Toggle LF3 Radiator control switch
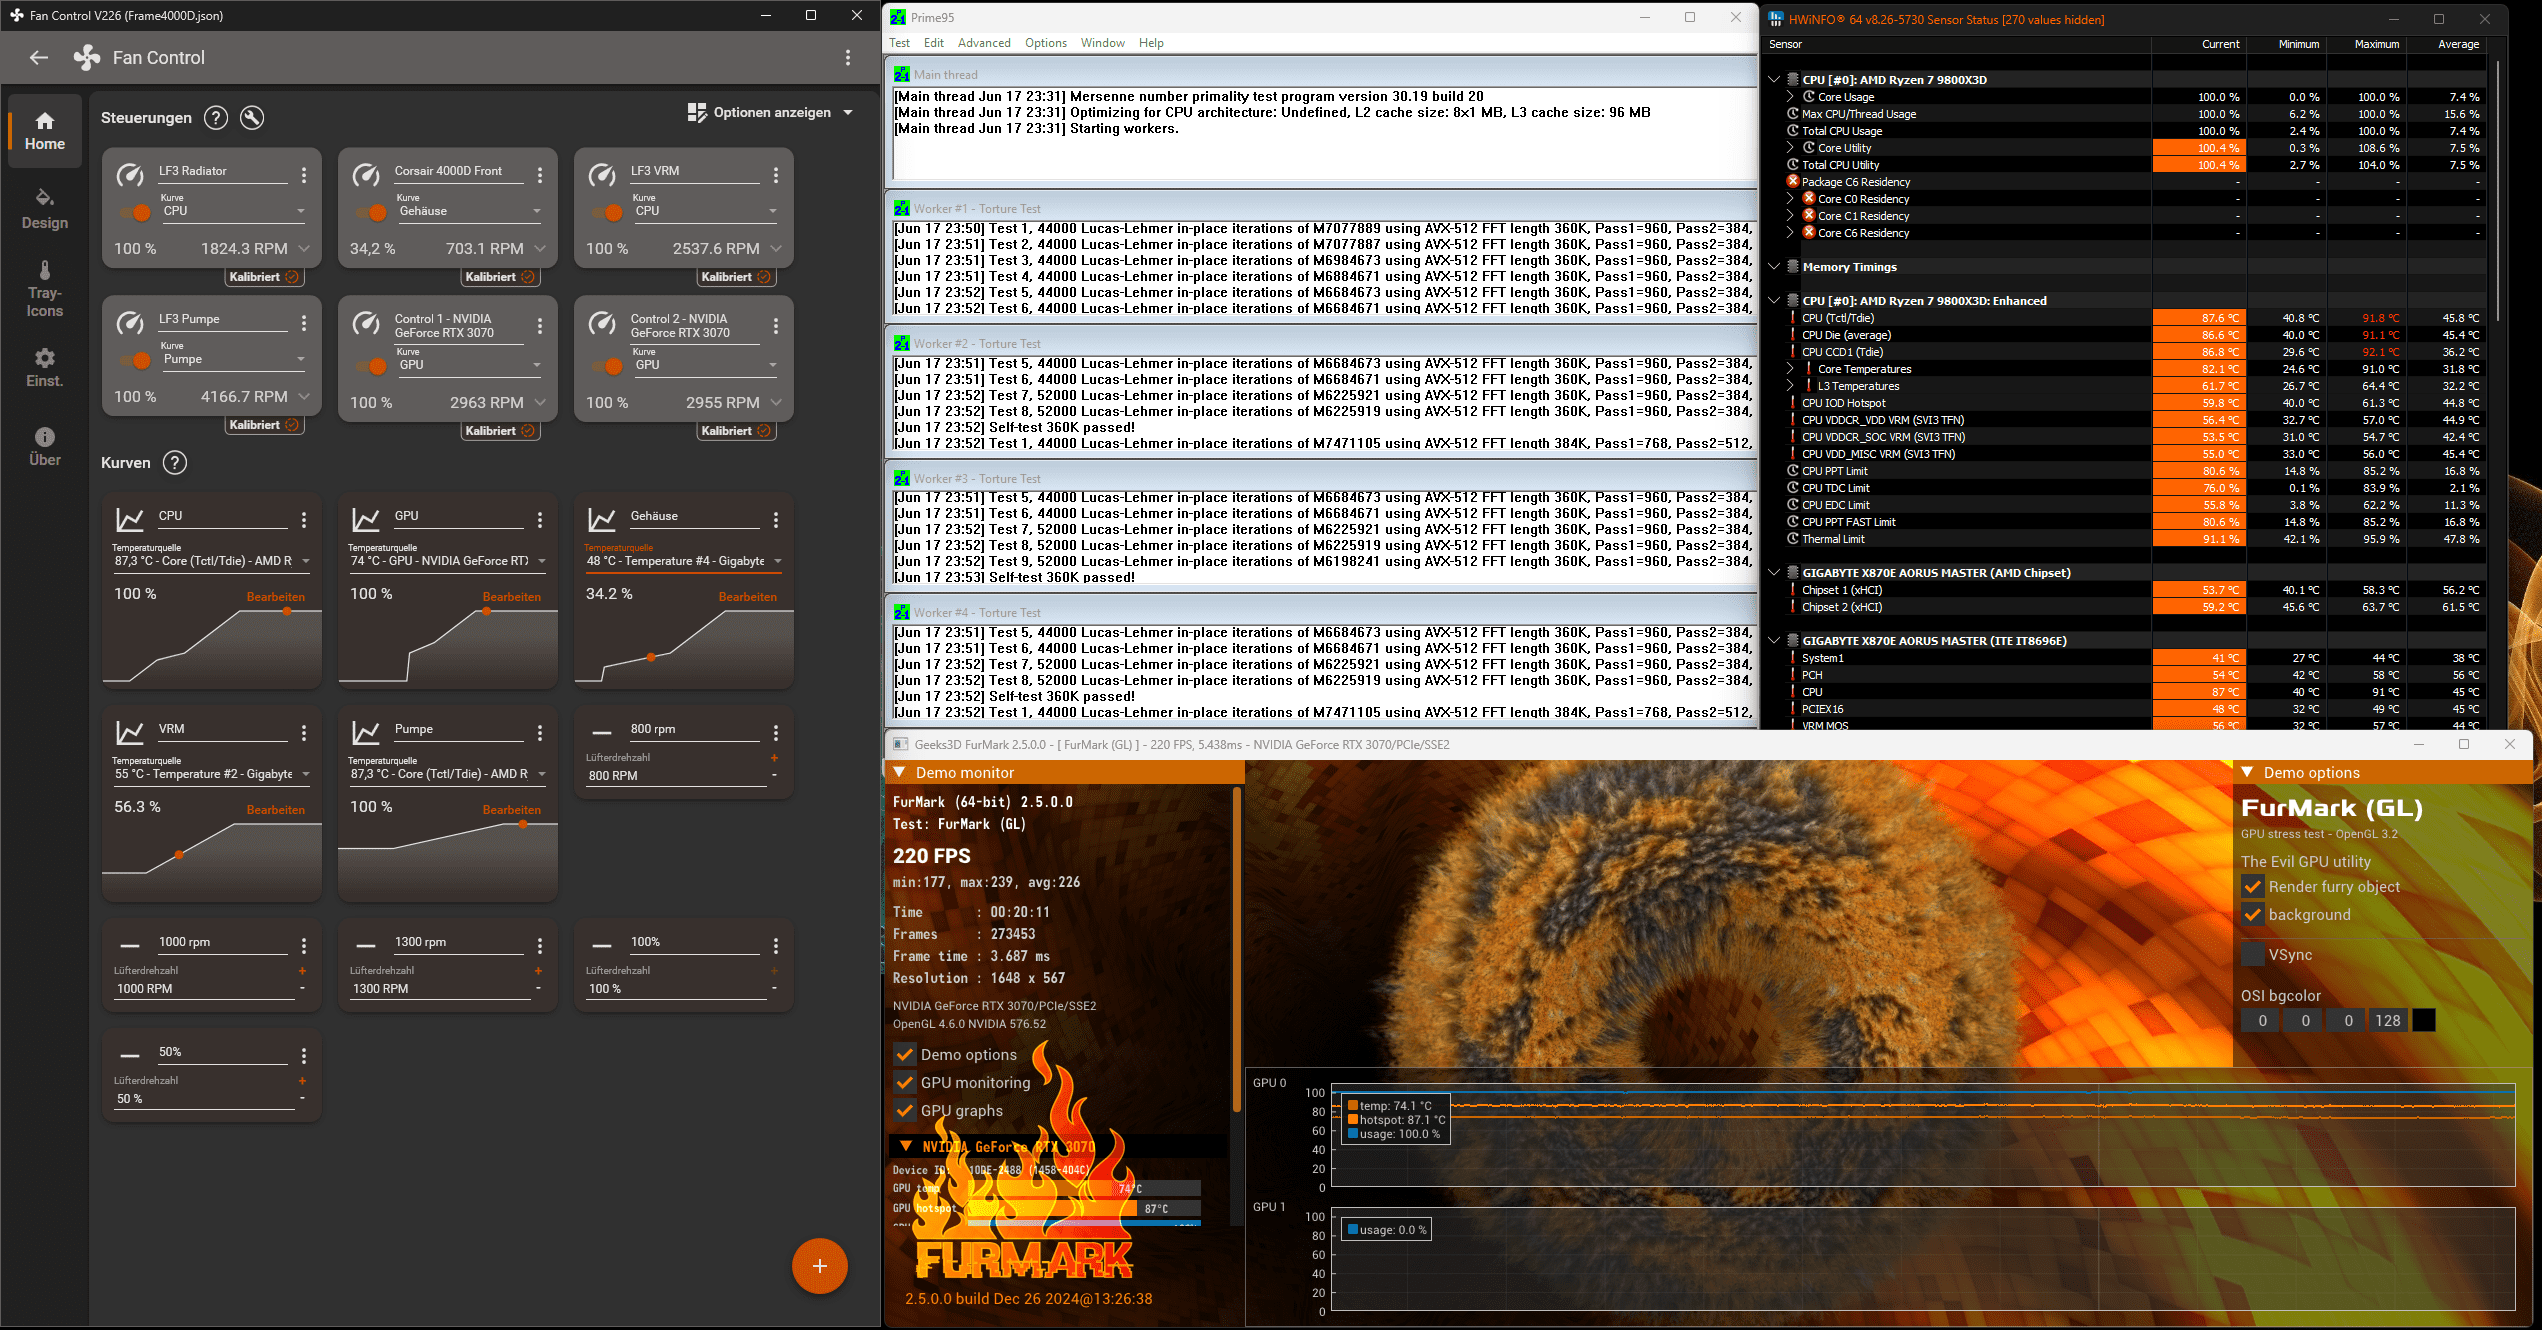 (x=136, y=212)
